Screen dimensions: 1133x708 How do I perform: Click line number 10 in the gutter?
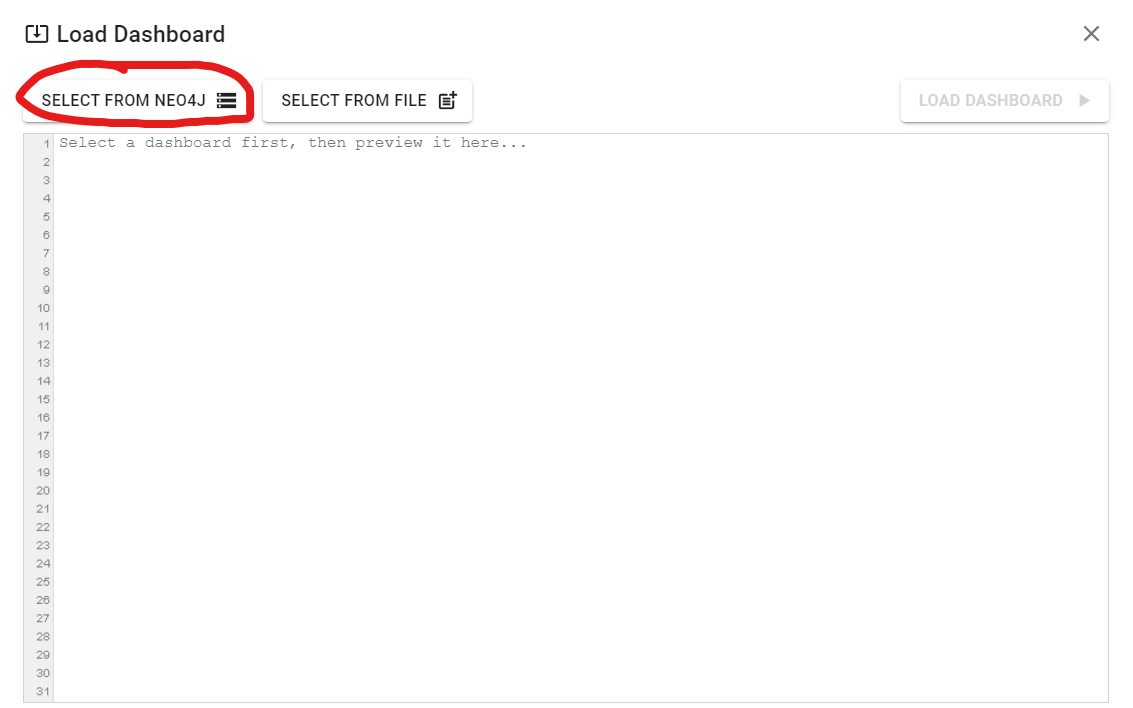(43, 308)
